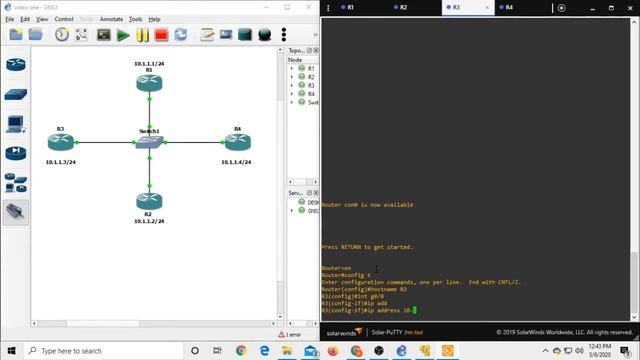Browse routers in the device sidebar
The width and height of the screenshot is (640, 360).
tap(16, 64)
